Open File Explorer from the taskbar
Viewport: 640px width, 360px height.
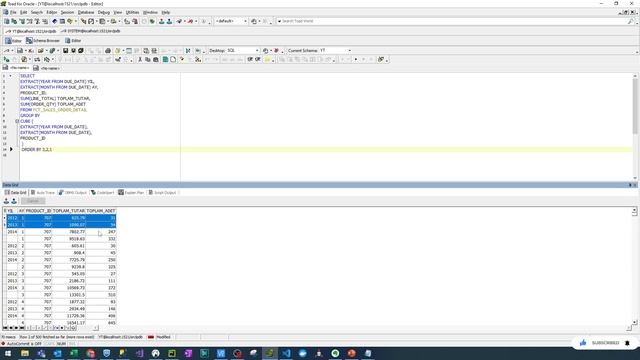(x=24, y=353)
